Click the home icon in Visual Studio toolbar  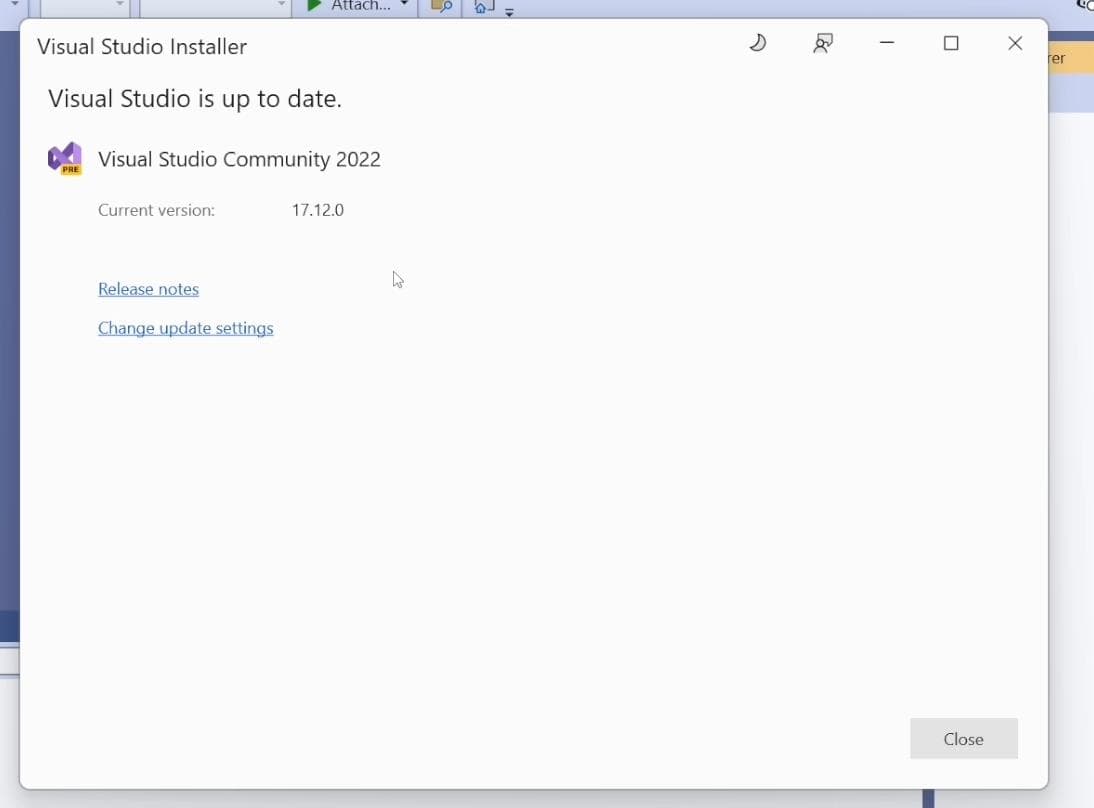point(484,6)
